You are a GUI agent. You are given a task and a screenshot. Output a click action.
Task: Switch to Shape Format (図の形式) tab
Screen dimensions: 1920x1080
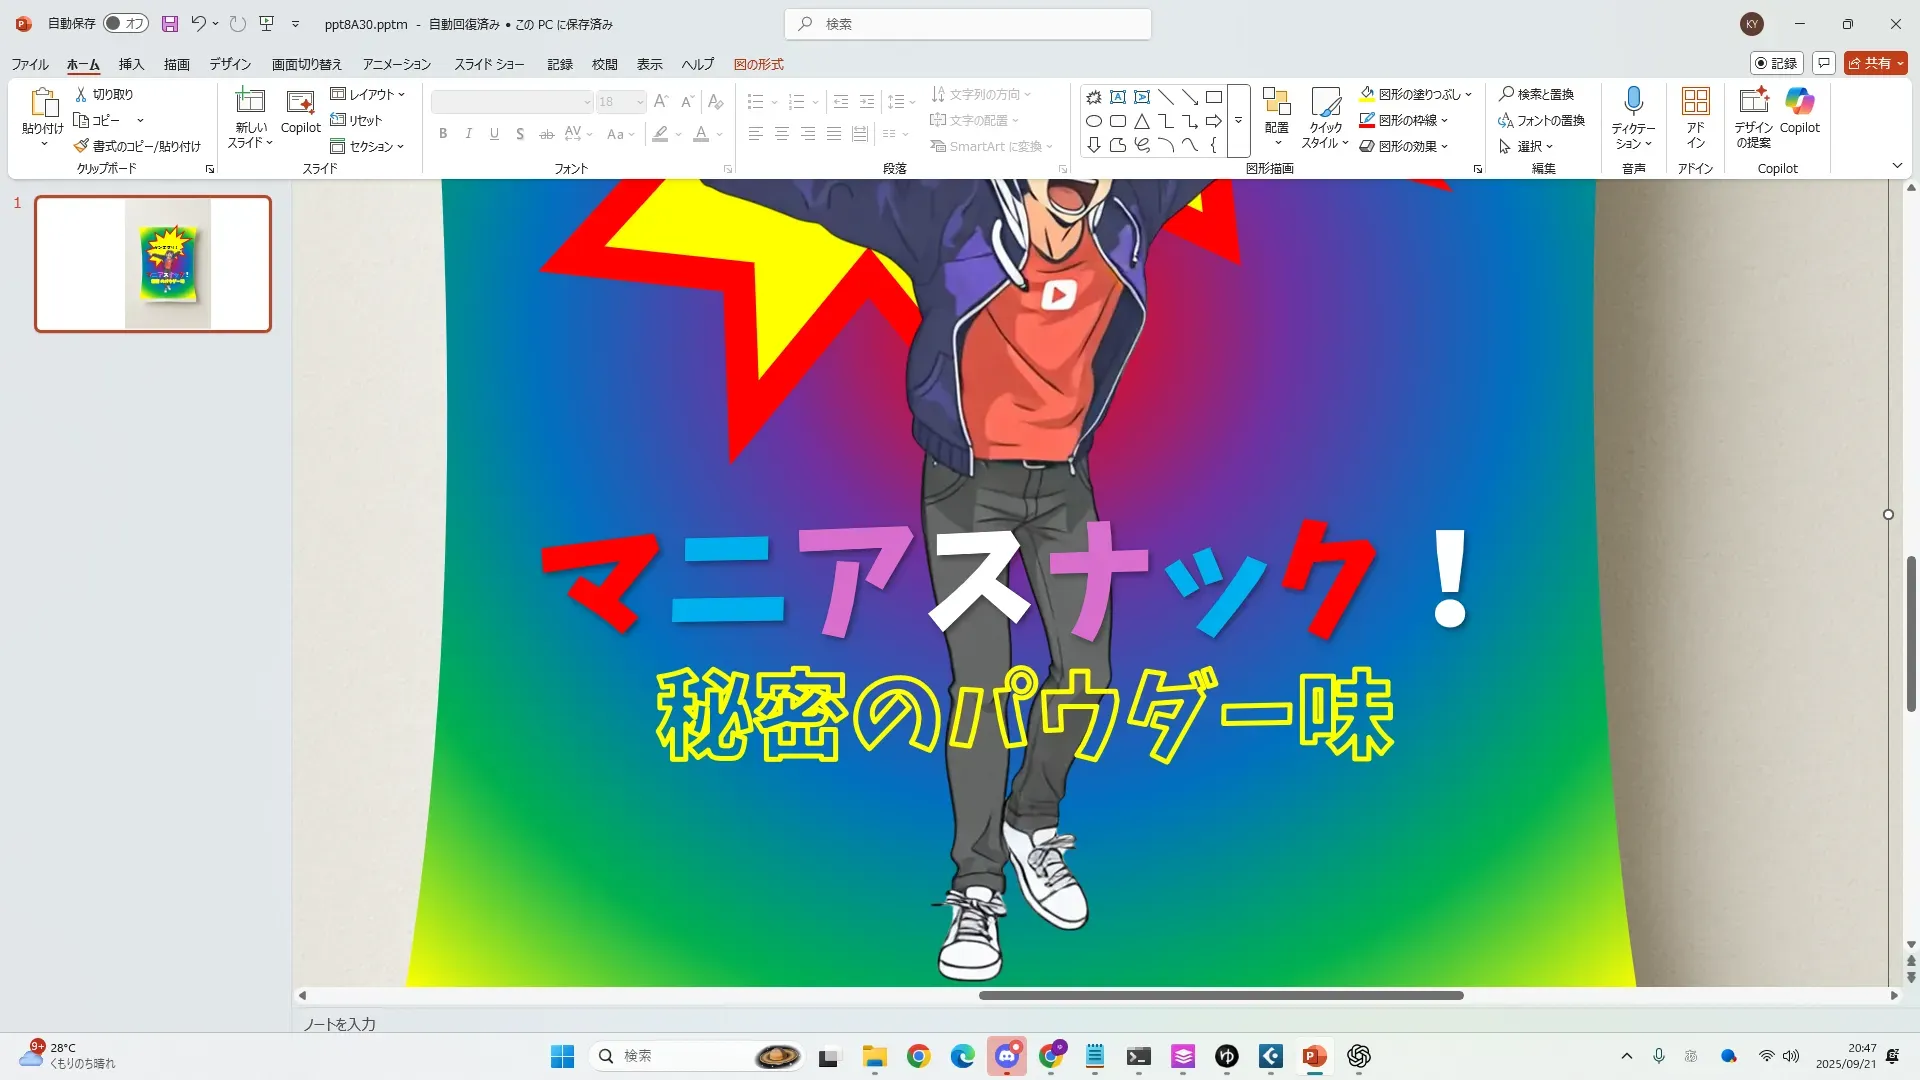(x=758, y=64)
